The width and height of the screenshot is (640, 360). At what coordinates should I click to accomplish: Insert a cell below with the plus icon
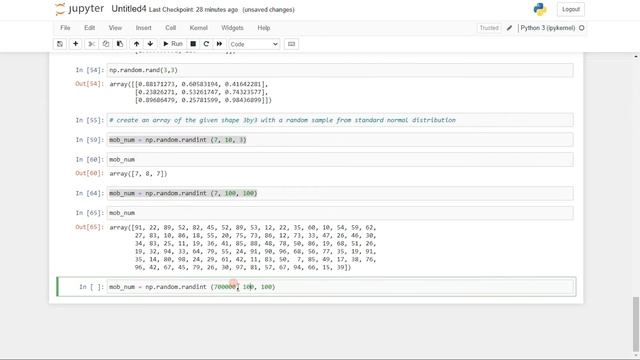[76, 44]
